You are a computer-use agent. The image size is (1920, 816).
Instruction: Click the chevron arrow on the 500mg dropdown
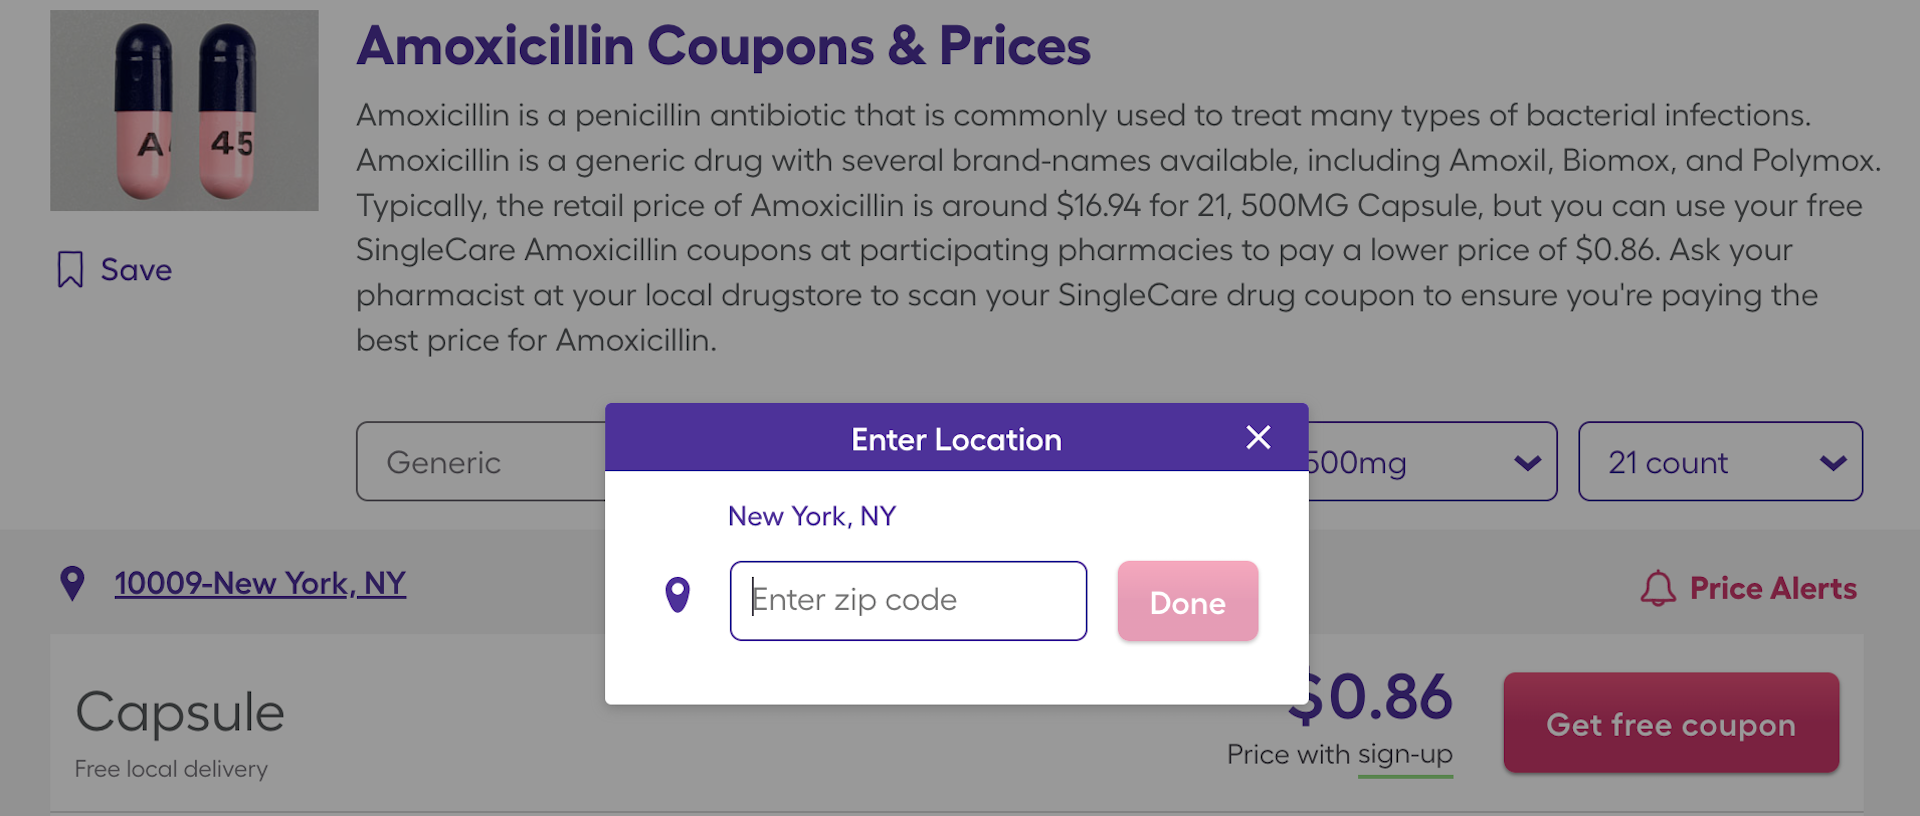(1527, 463)
